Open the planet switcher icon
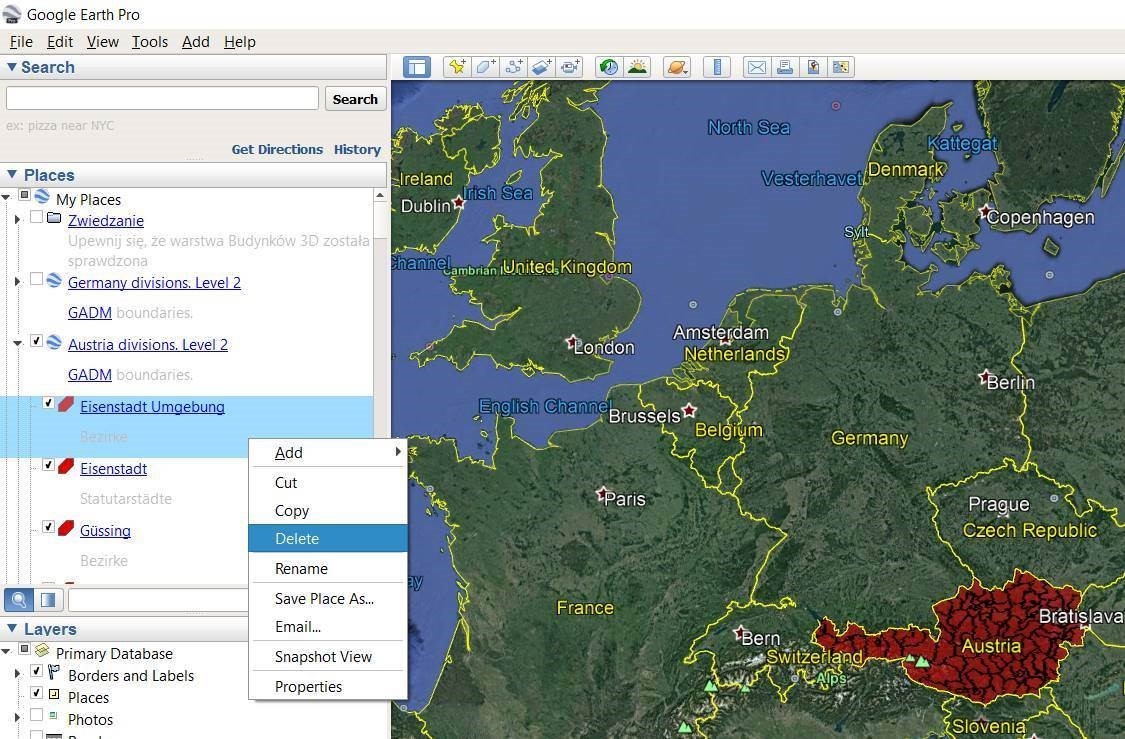This screenshot has height=739, width=1125. click(x=677, y=67)
